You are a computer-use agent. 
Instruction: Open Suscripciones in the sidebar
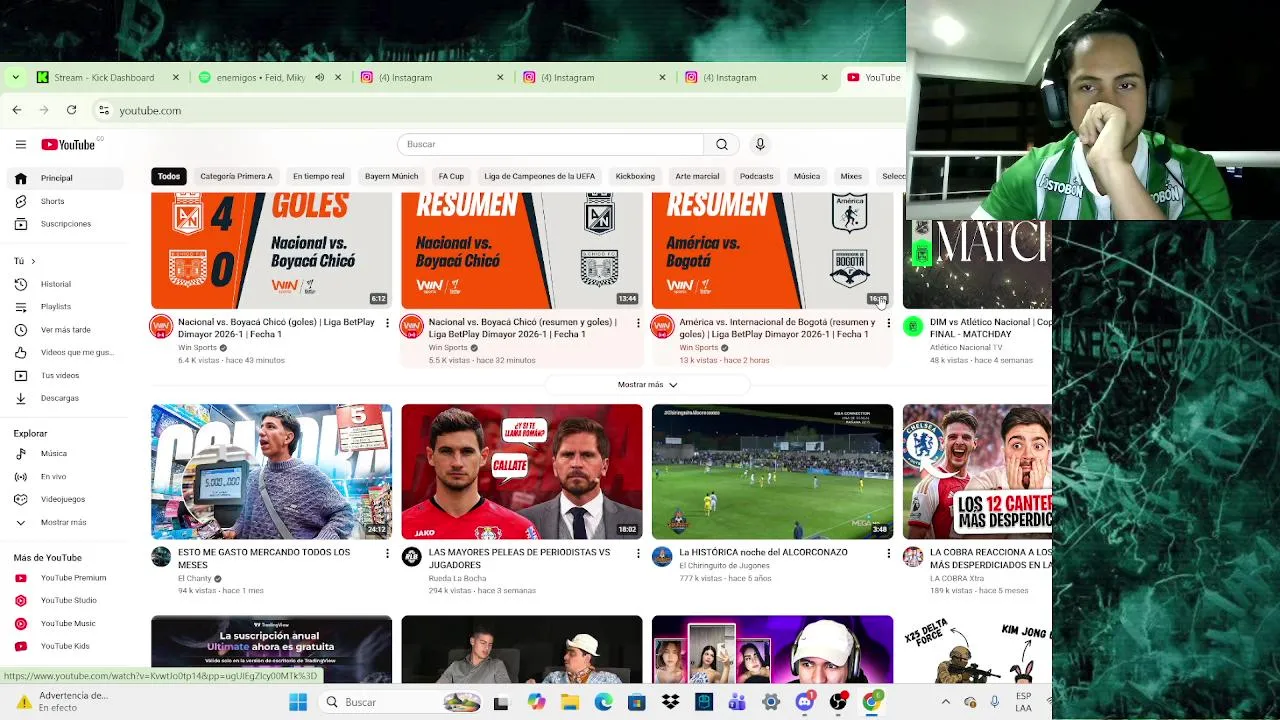point(64,224)
